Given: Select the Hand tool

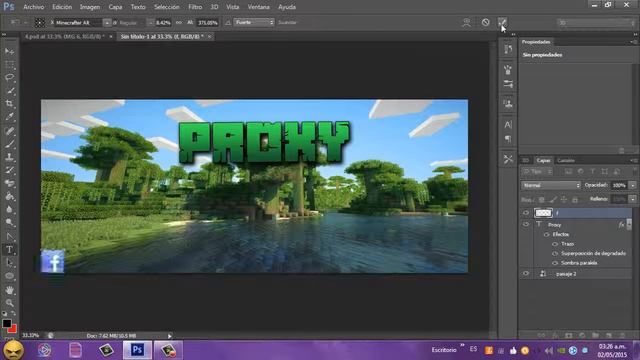Looking at the screenshot, I should tap(9, 290).
